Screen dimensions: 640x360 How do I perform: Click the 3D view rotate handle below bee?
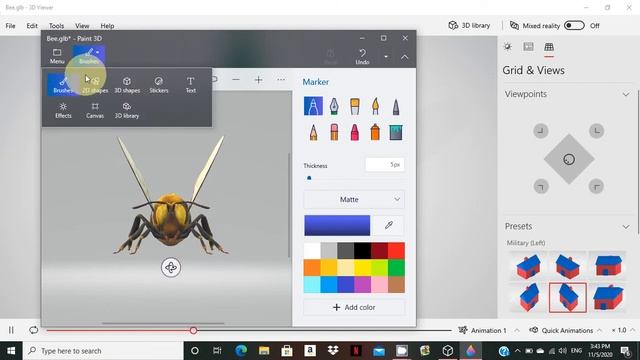[x=171, y=268]
